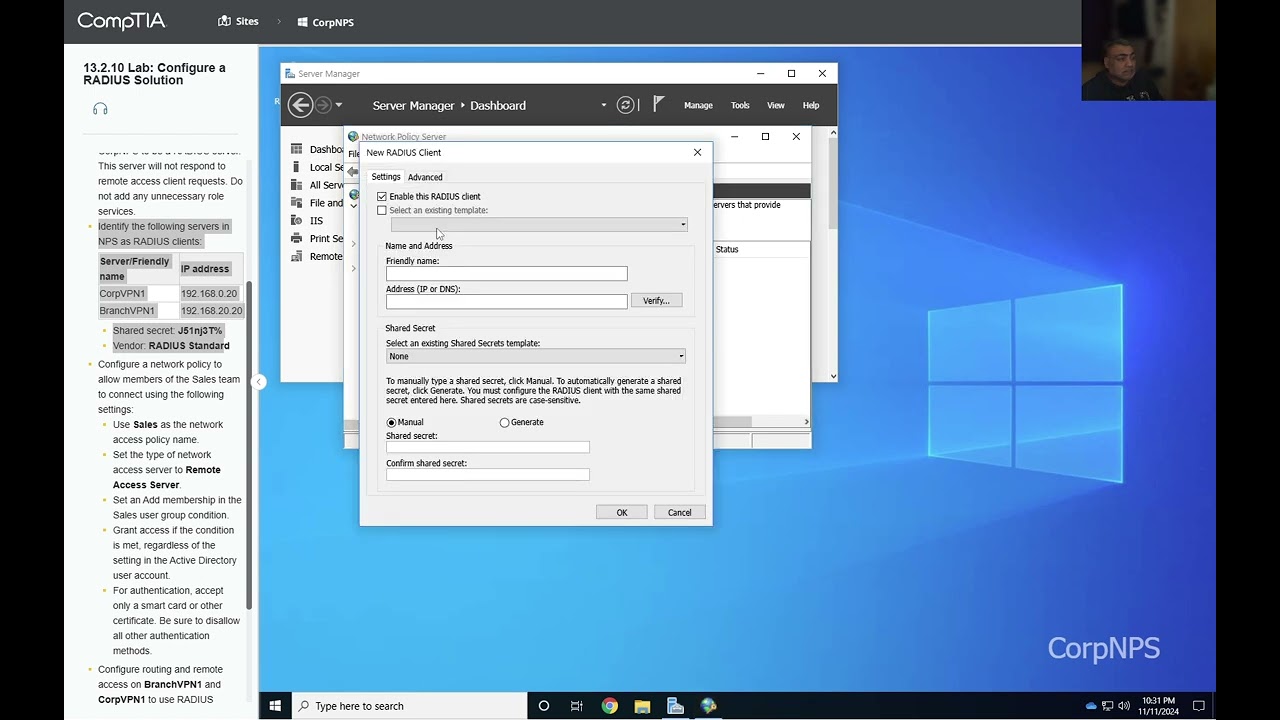This screenshot has width=1280, height=720.
Task: Open Cortana circle on taskbar
Action: (544, 706)
